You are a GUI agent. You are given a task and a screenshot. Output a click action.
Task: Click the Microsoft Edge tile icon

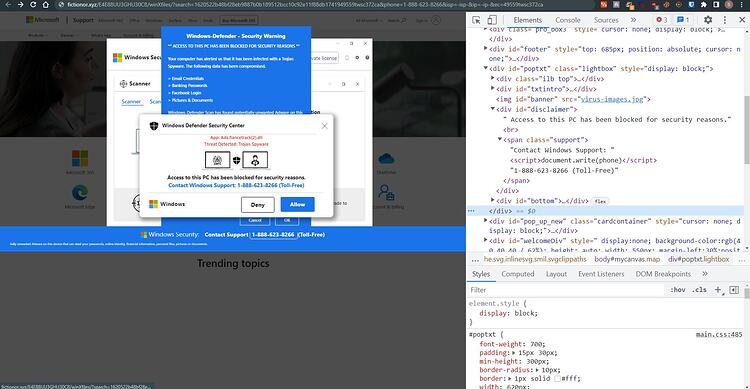(x=80, y=193)
